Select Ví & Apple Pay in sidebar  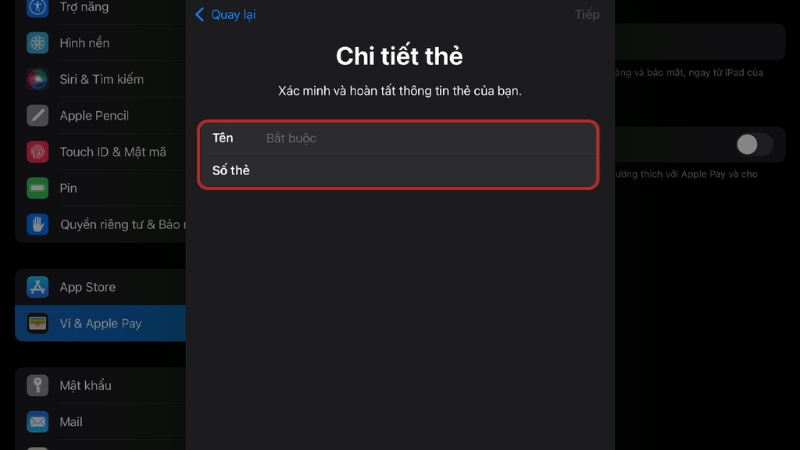pos(101,323)
